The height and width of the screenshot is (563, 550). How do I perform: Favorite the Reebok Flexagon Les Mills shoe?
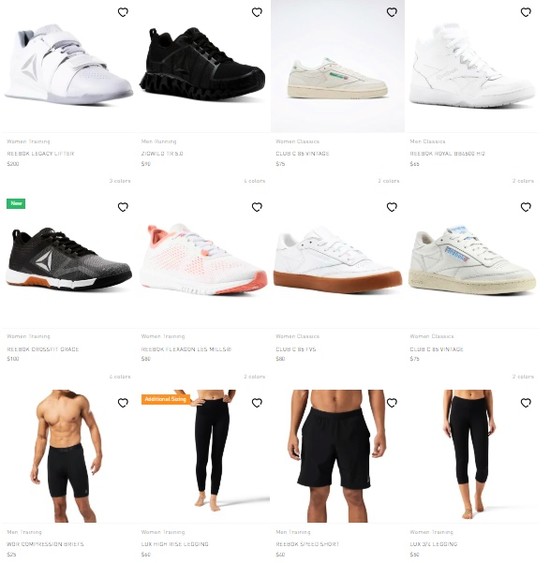coord(257,207)
